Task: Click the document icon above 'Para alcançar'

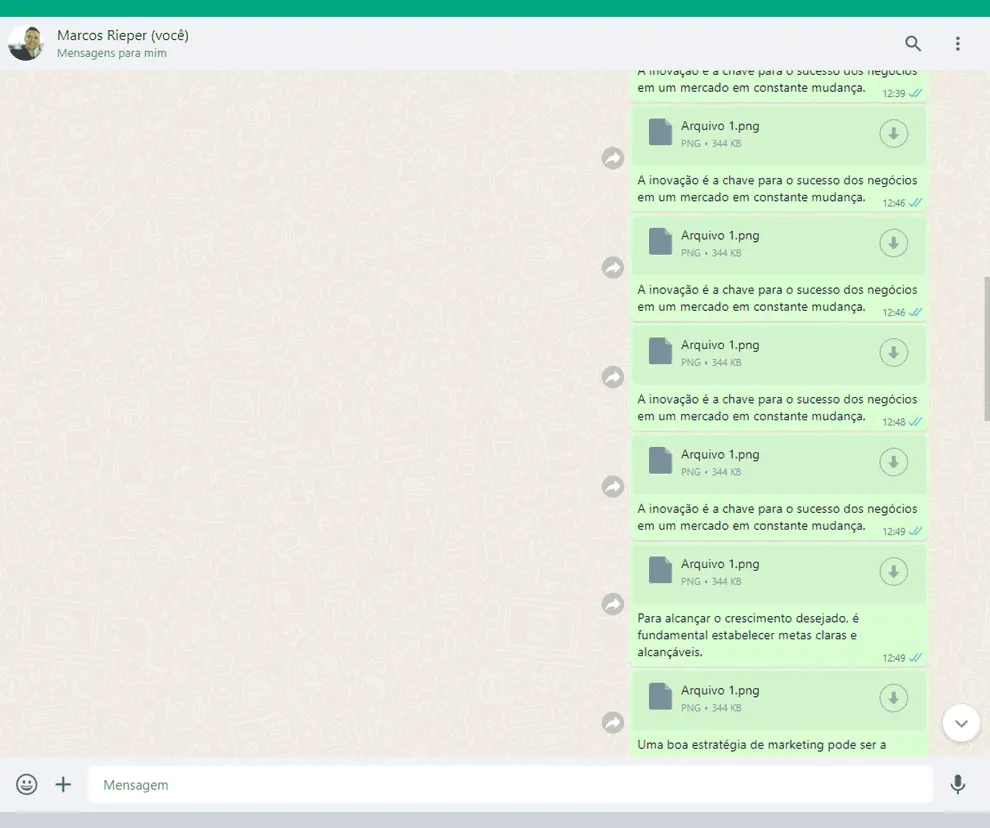Action: [x=660, y=570]
